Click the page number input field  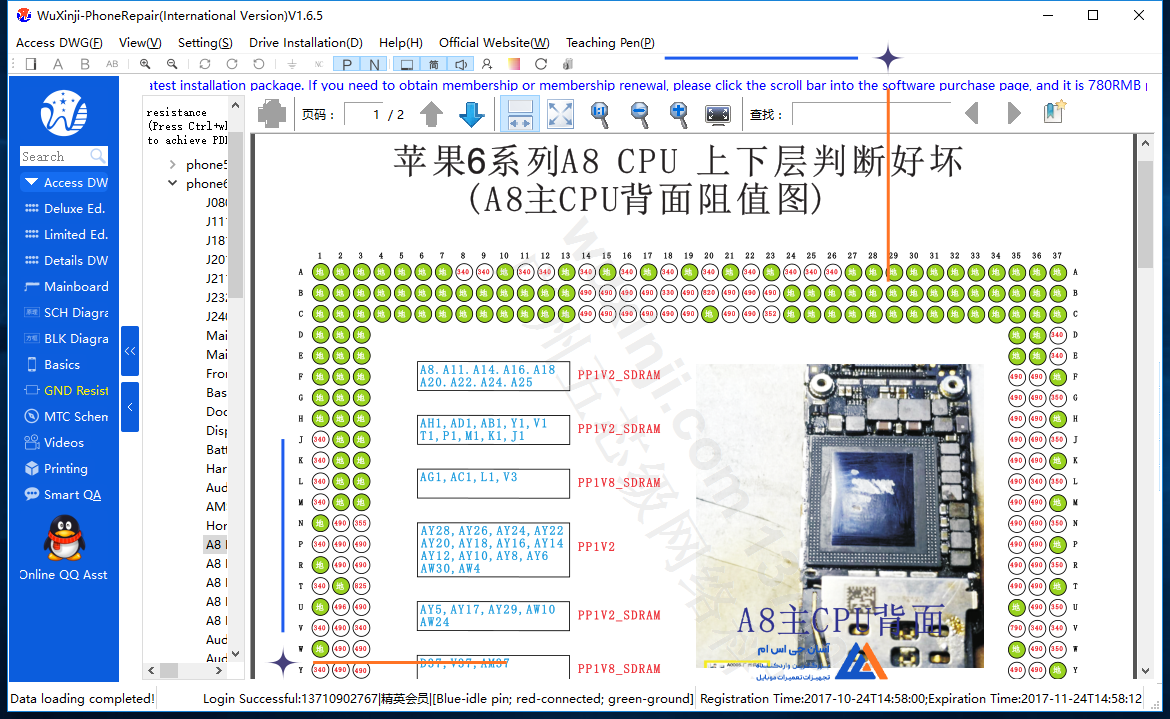[363, 114]
